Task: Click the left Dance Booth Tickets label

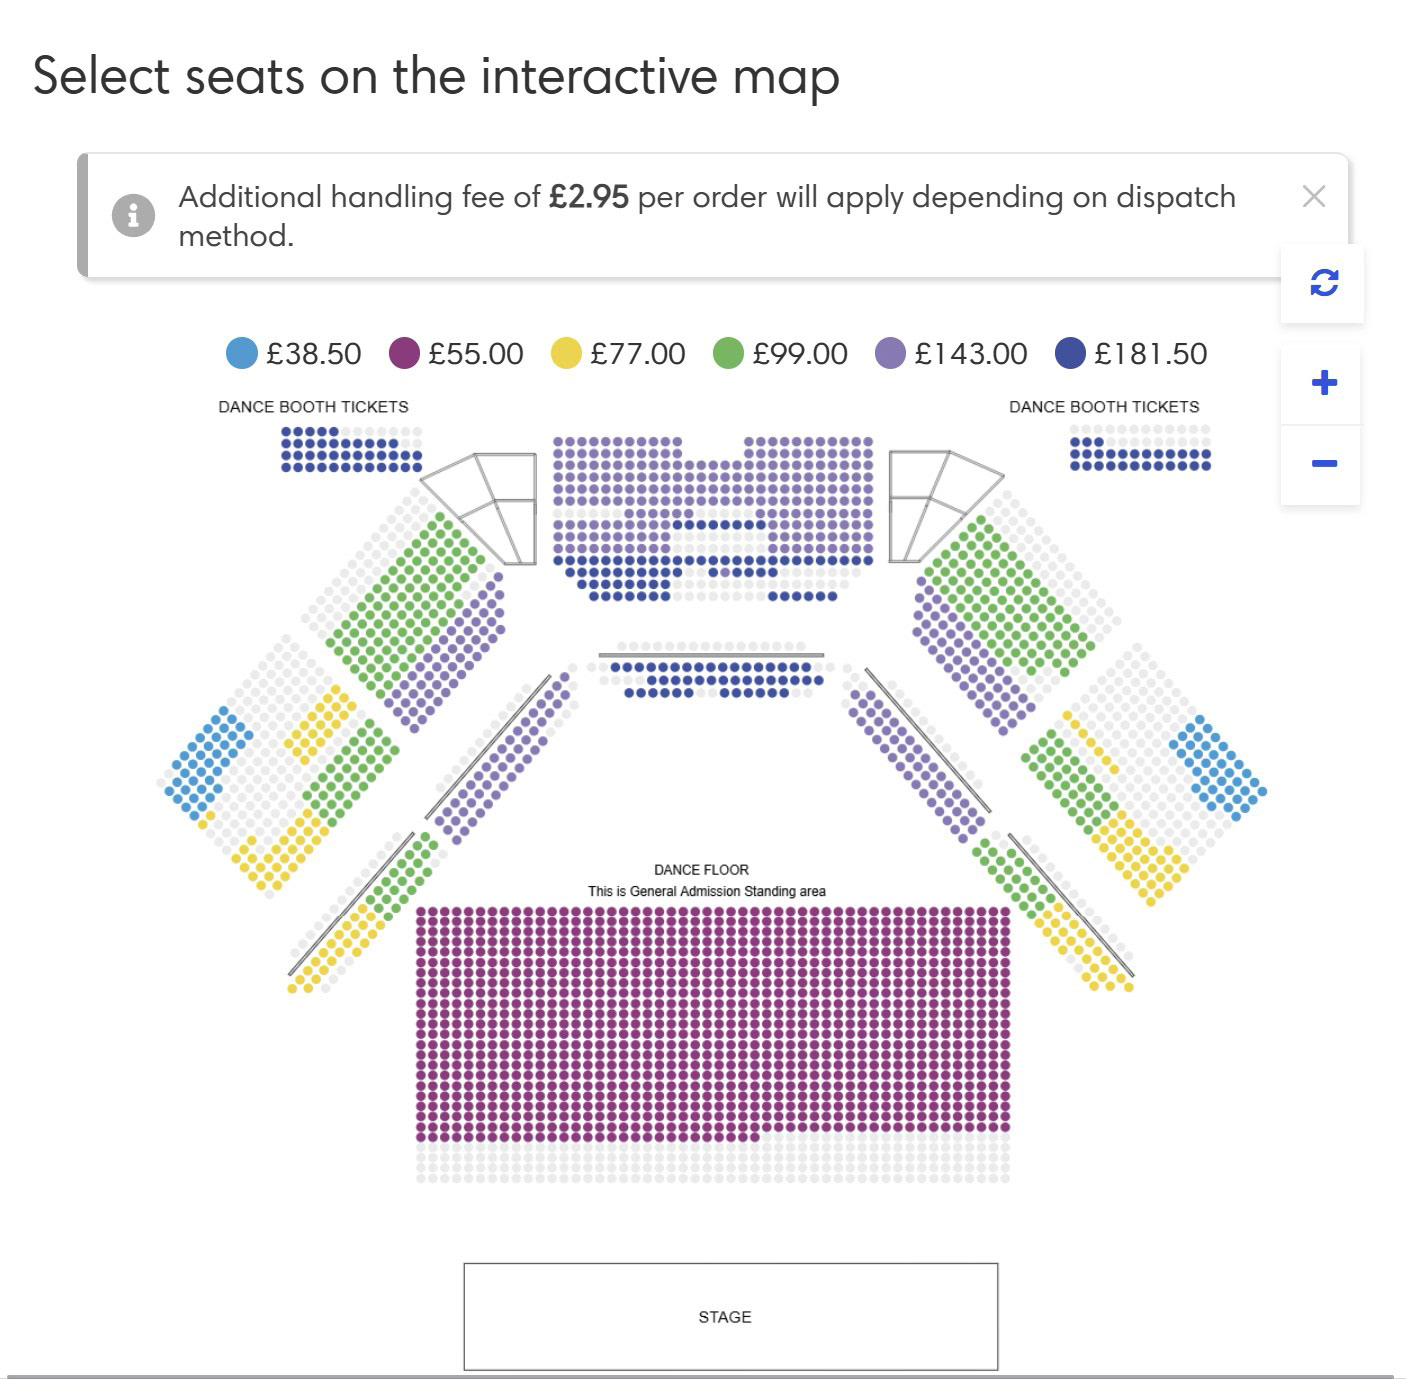Action: click(313, 407)
